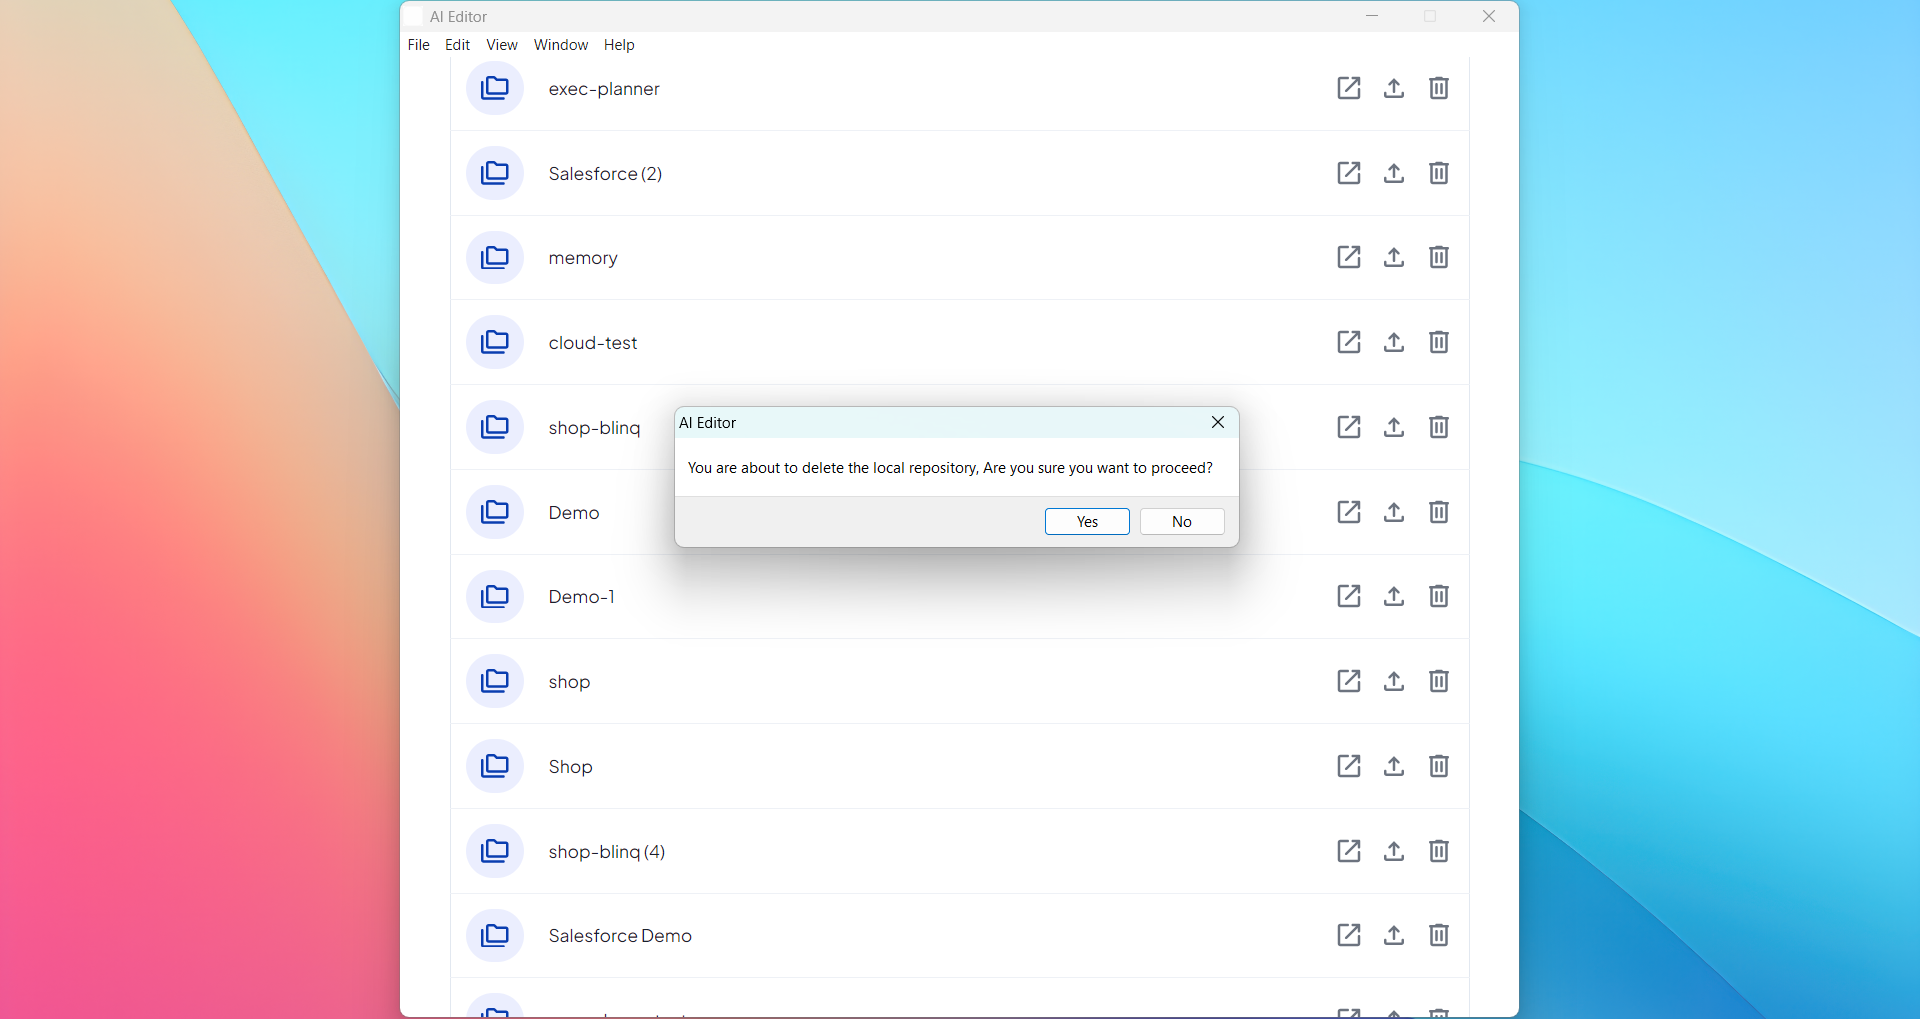Open the Edit menu
The width and height of the screenshot is (1920, 1019).
tap(457, 45)
